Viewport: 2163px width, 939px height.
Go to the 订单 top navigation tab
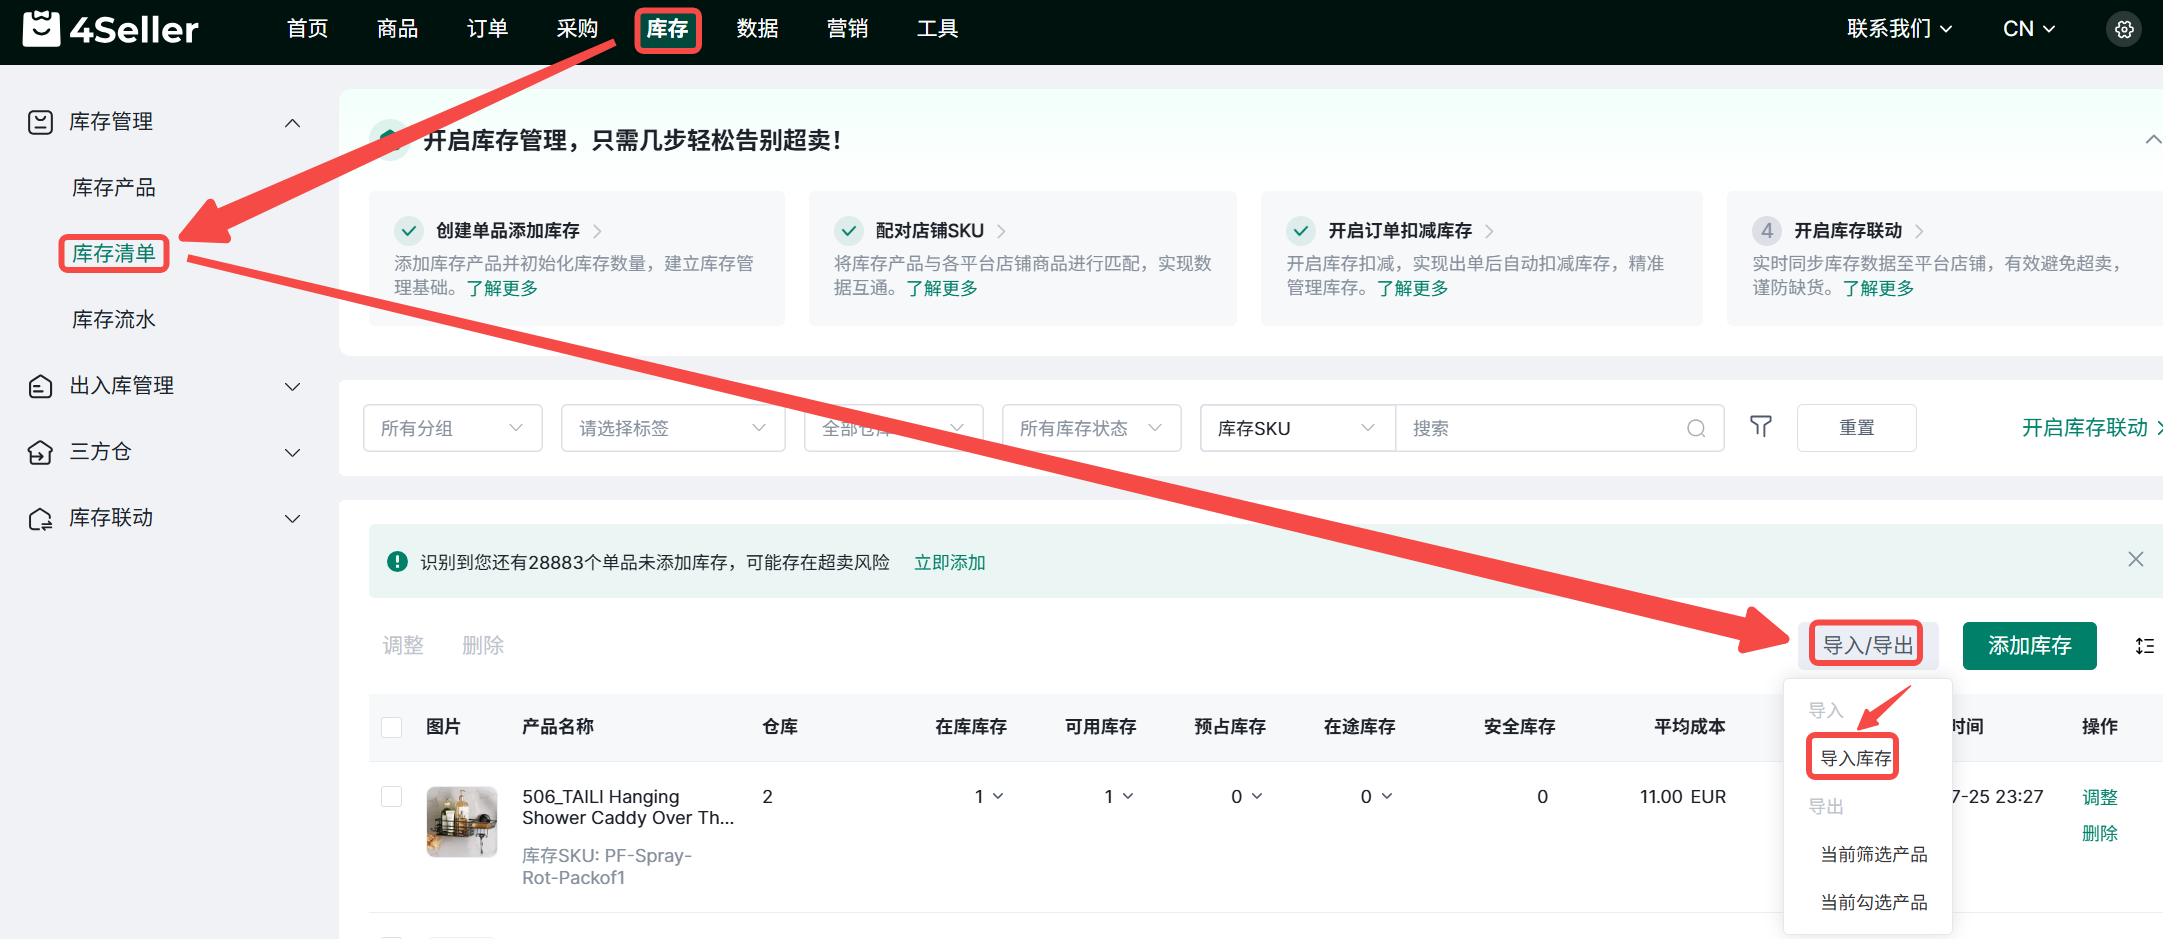(x=487, y=29)
